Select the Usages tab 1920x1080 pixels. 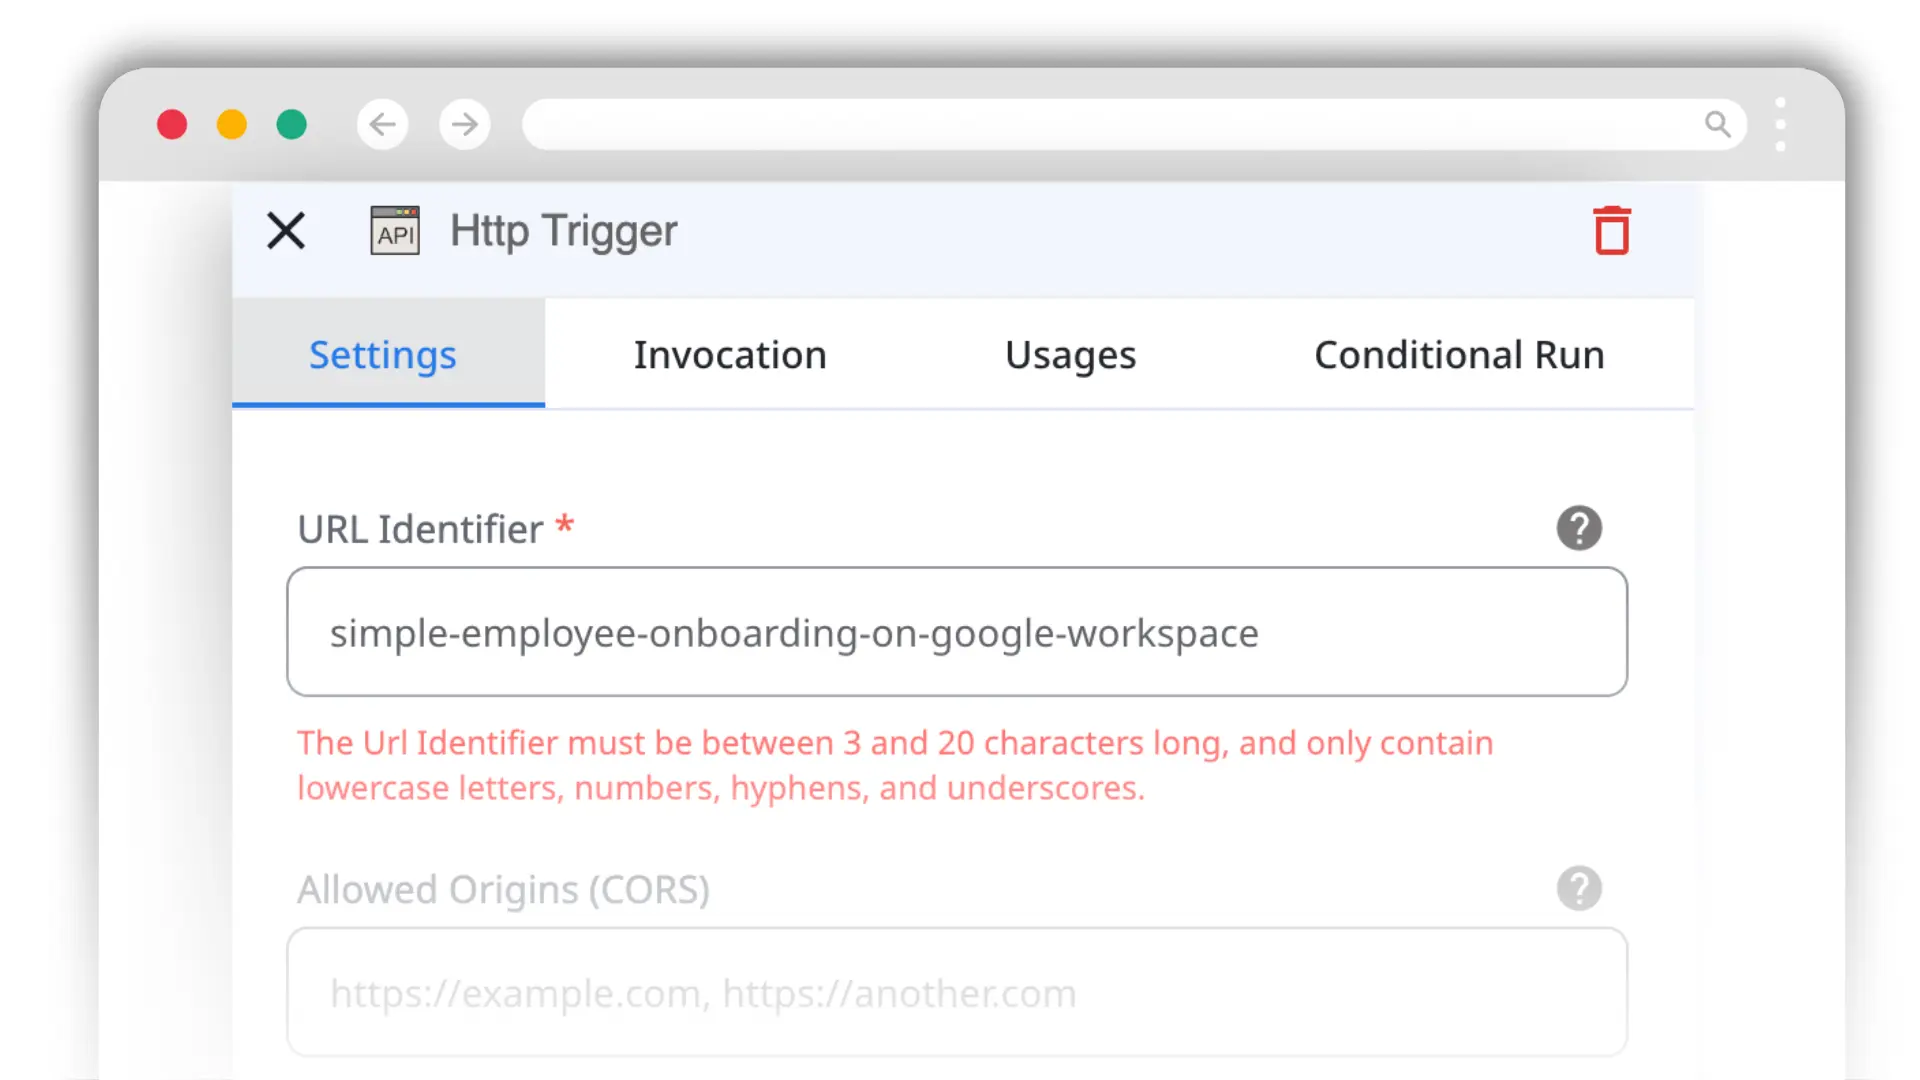coord(1070,355)
